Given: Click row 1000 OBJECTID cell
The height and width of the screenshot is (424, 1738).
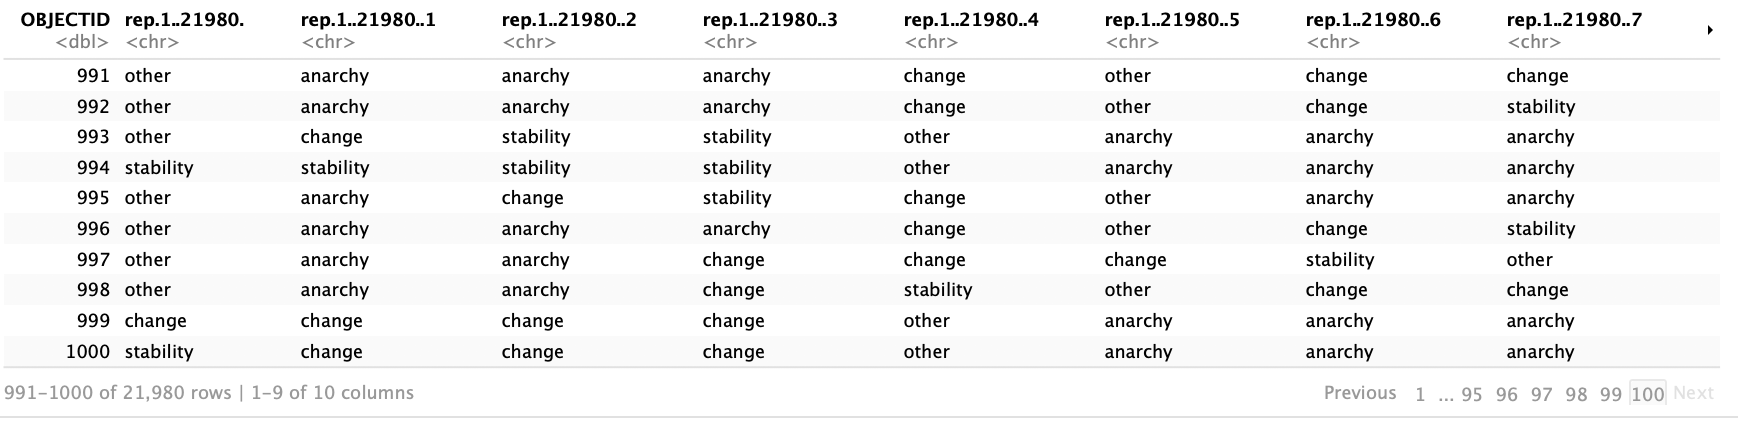Looking at the screenshot, I should (x=88, y=352).
